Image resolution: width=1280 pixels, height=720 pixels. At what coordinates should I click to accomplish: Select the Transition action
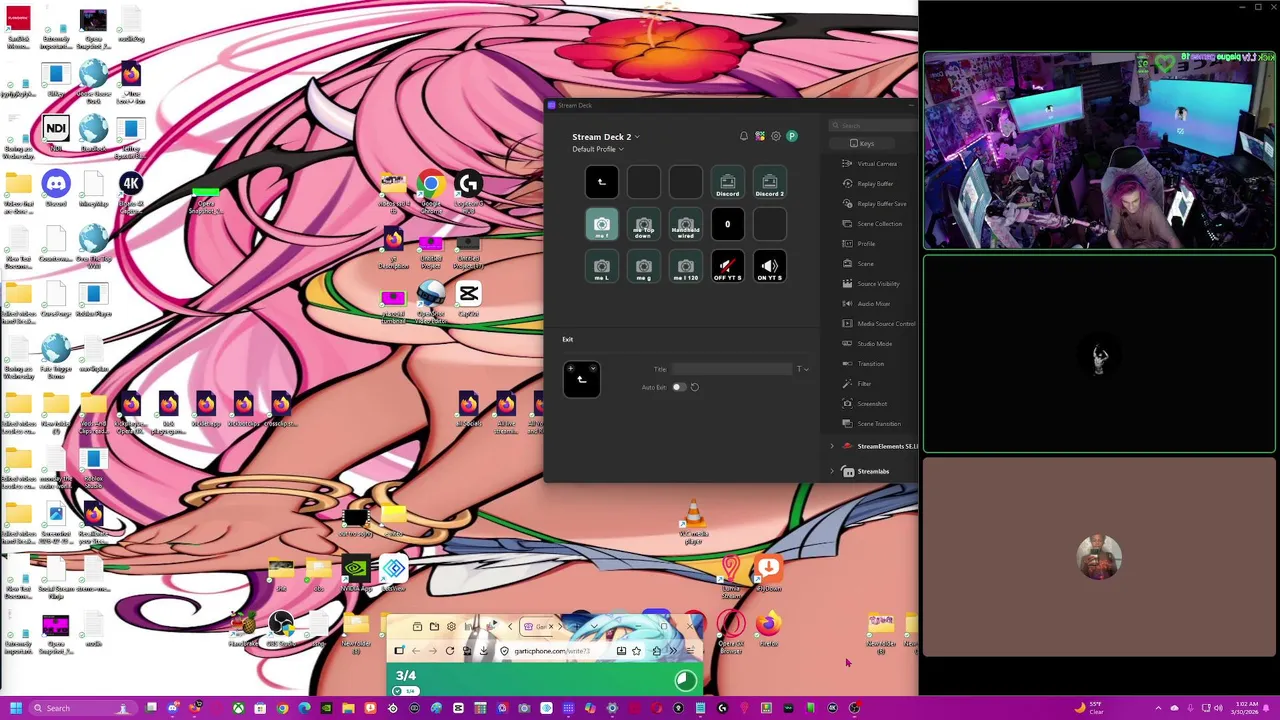[864, 364]
